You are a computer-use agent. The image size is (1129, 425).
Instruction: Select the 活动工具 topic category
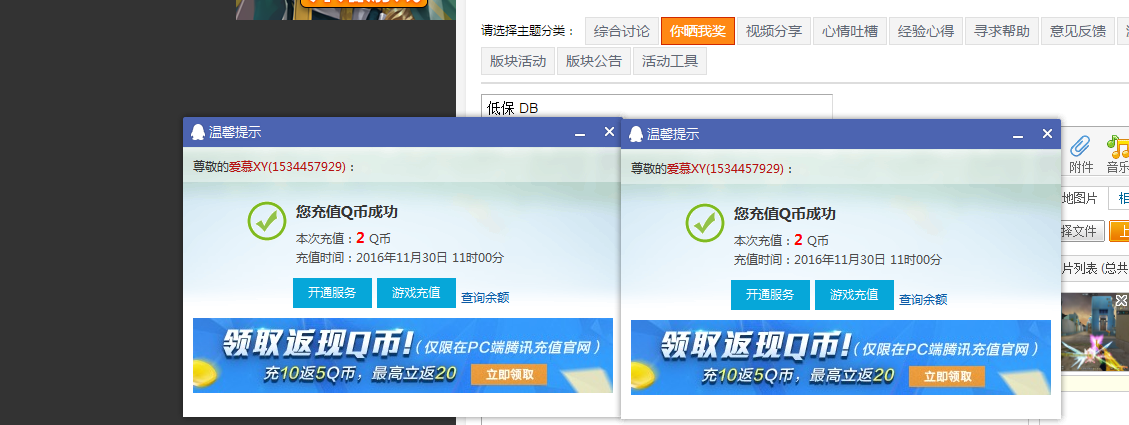coord(670,61)
